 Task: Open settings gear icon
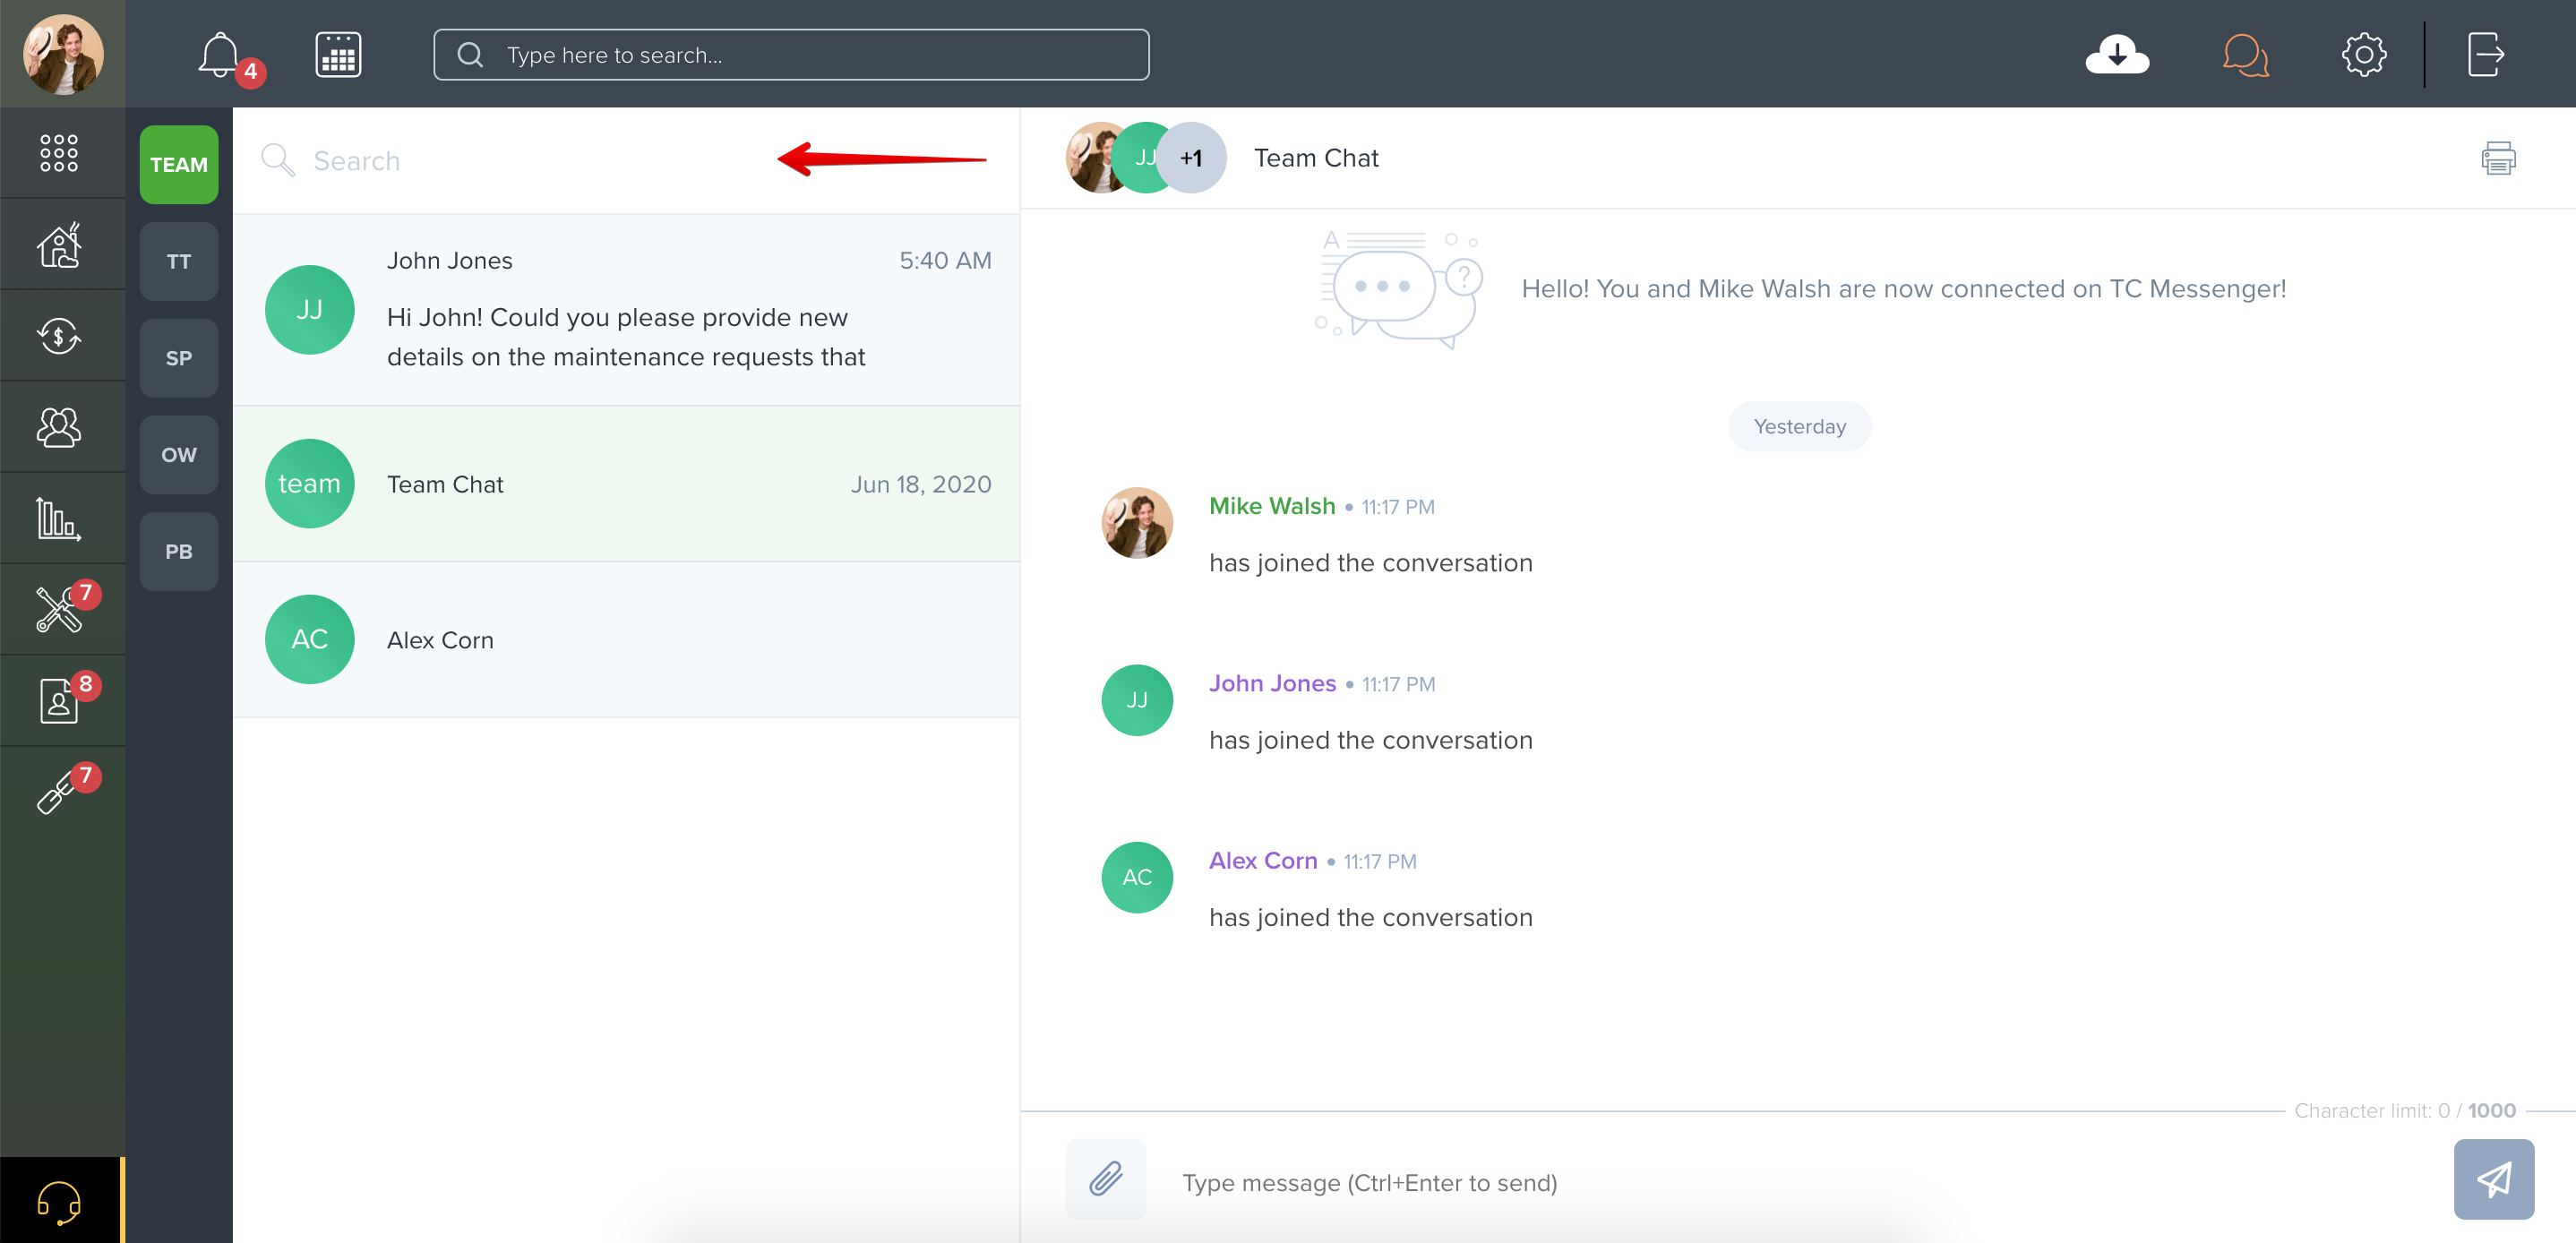pyautogui.click(x=2364, y=55)
